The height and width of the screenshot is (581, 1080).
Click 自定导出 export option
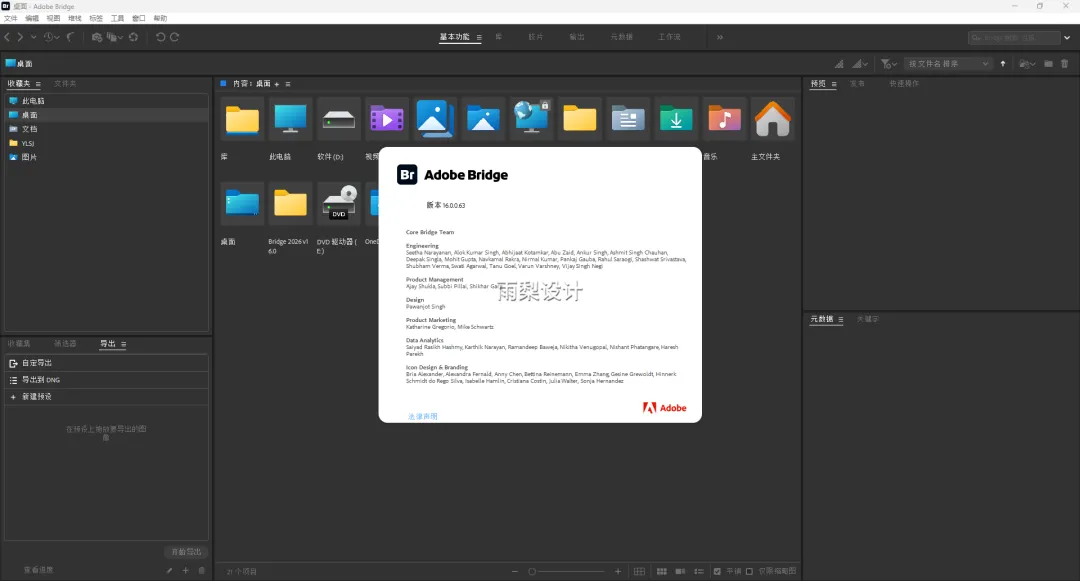[x=107, y=363]
